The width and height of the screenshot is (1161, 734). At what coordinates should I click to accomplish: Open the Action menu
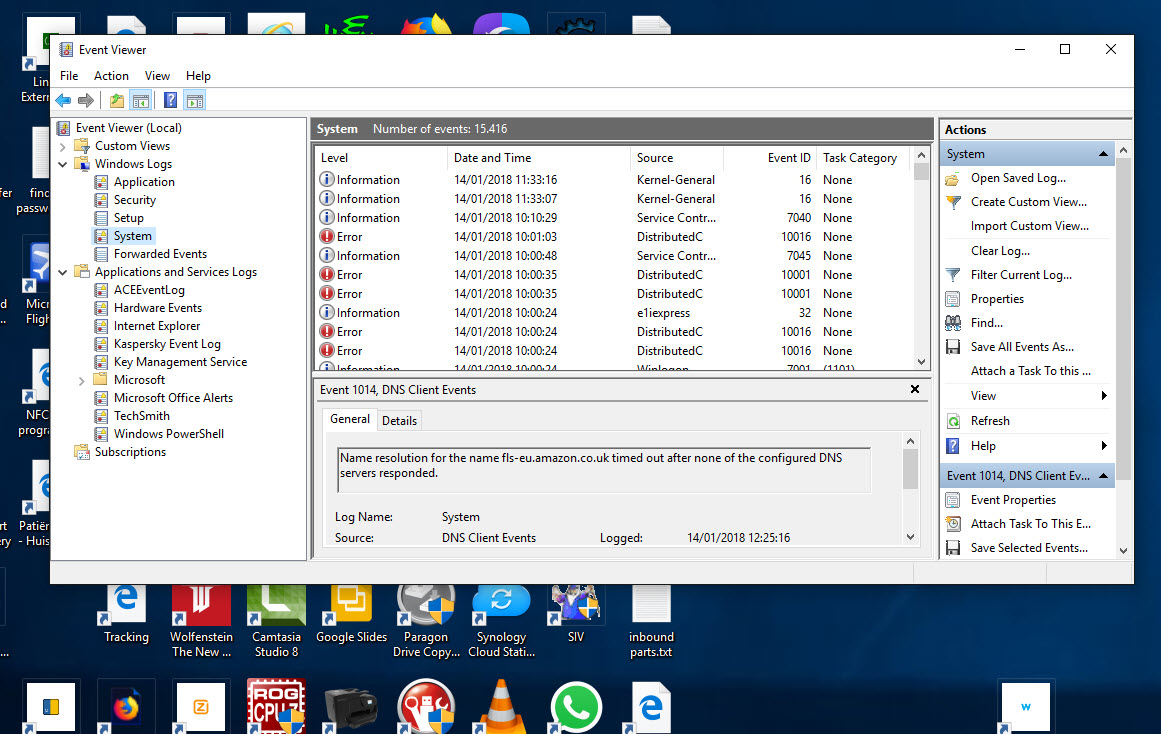click(x=111, y=76)
